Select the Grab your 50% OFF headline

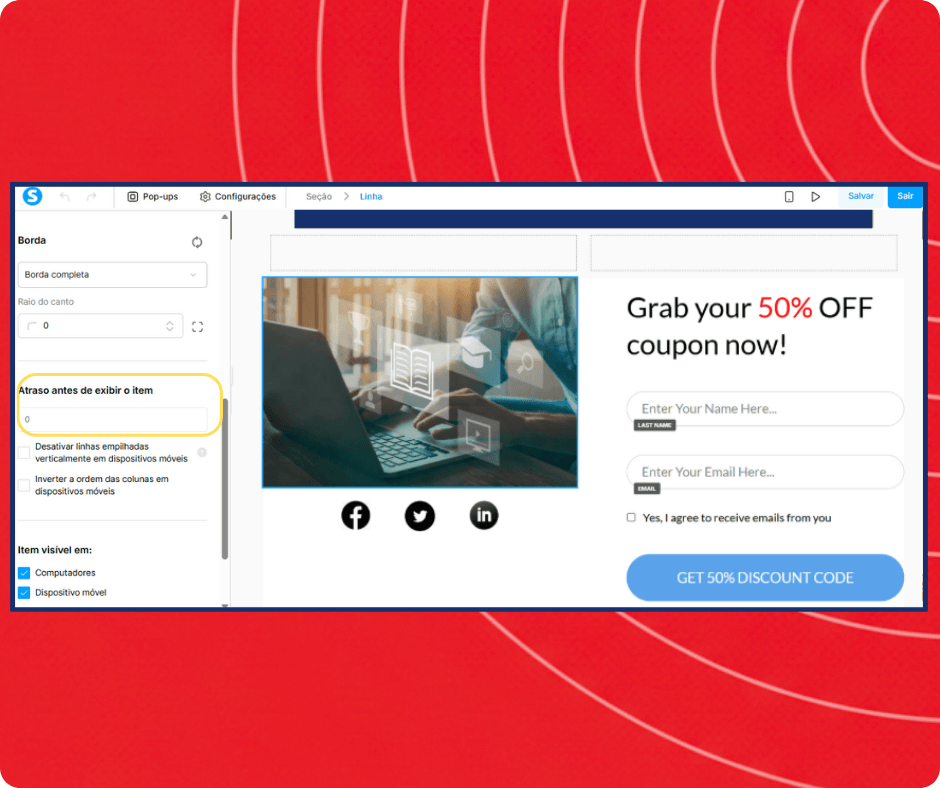click(x=749, y=327)
